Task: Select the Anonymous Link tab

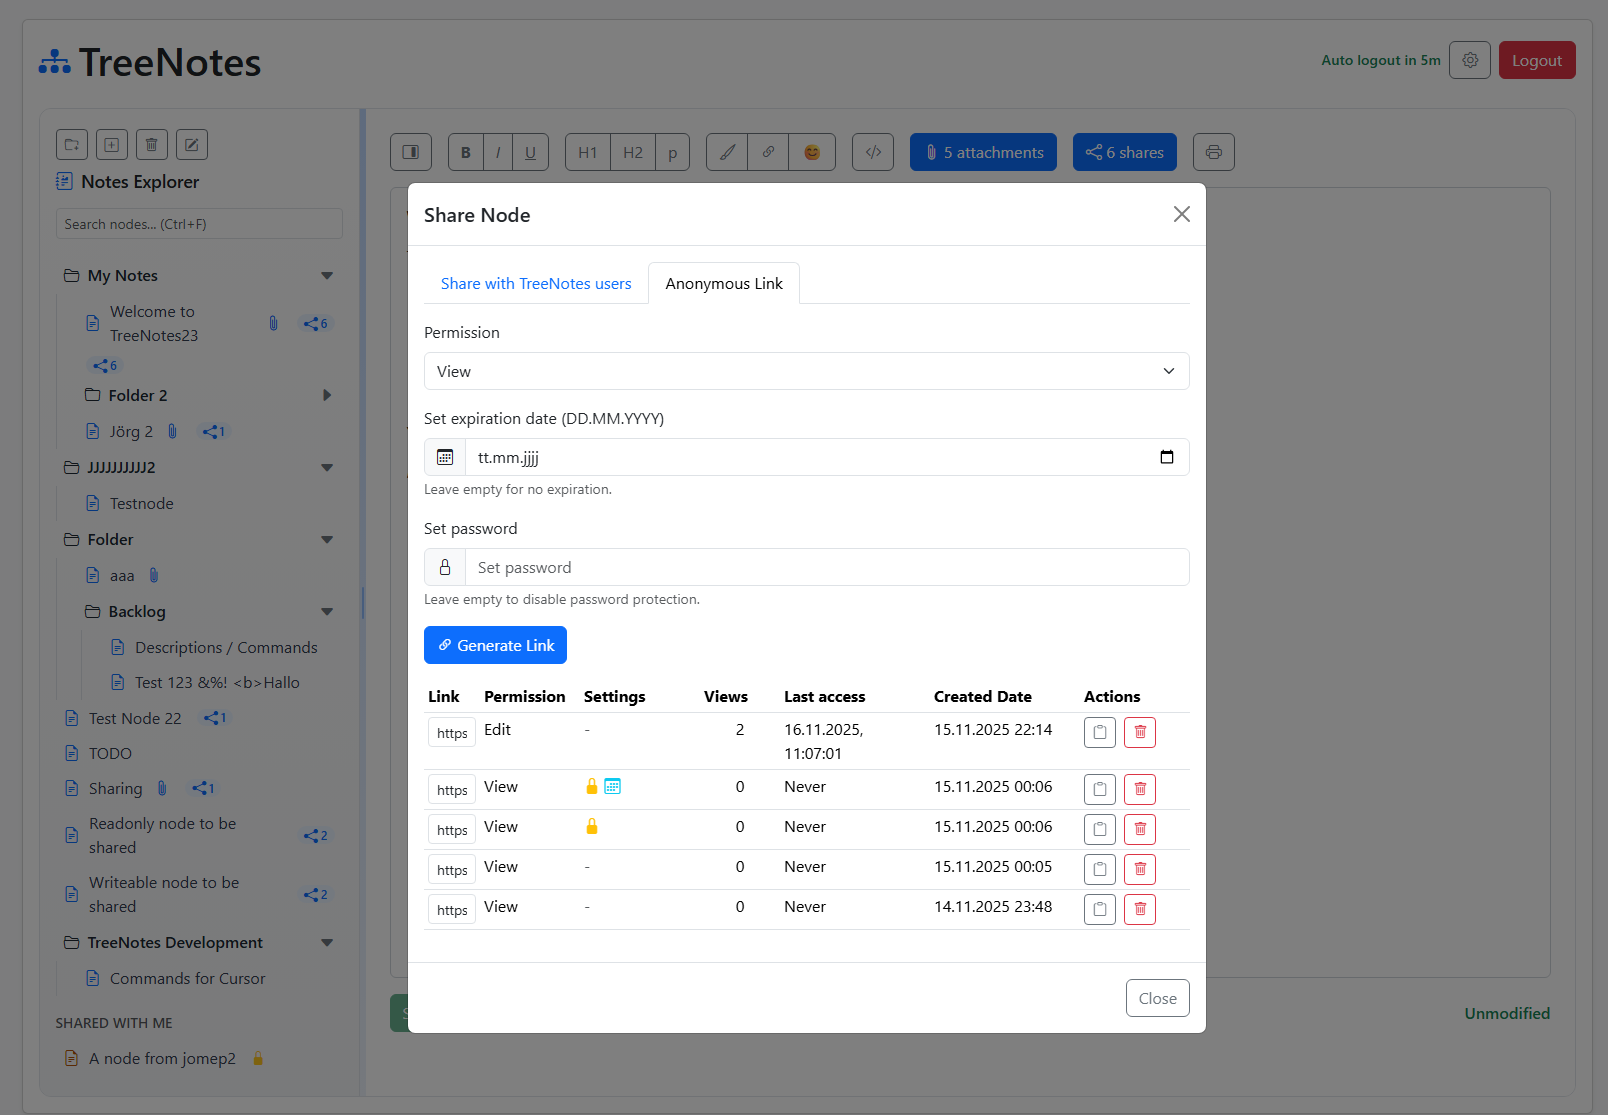Action: (x=723, y=283)
